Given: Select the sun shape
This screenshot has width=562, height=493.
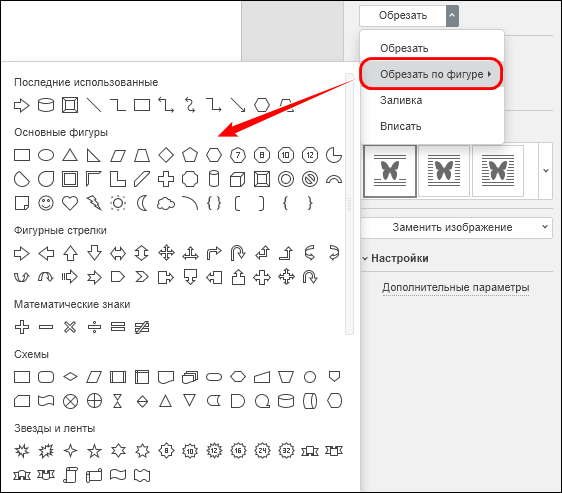Looking at the screenshot, I should 118,203.
